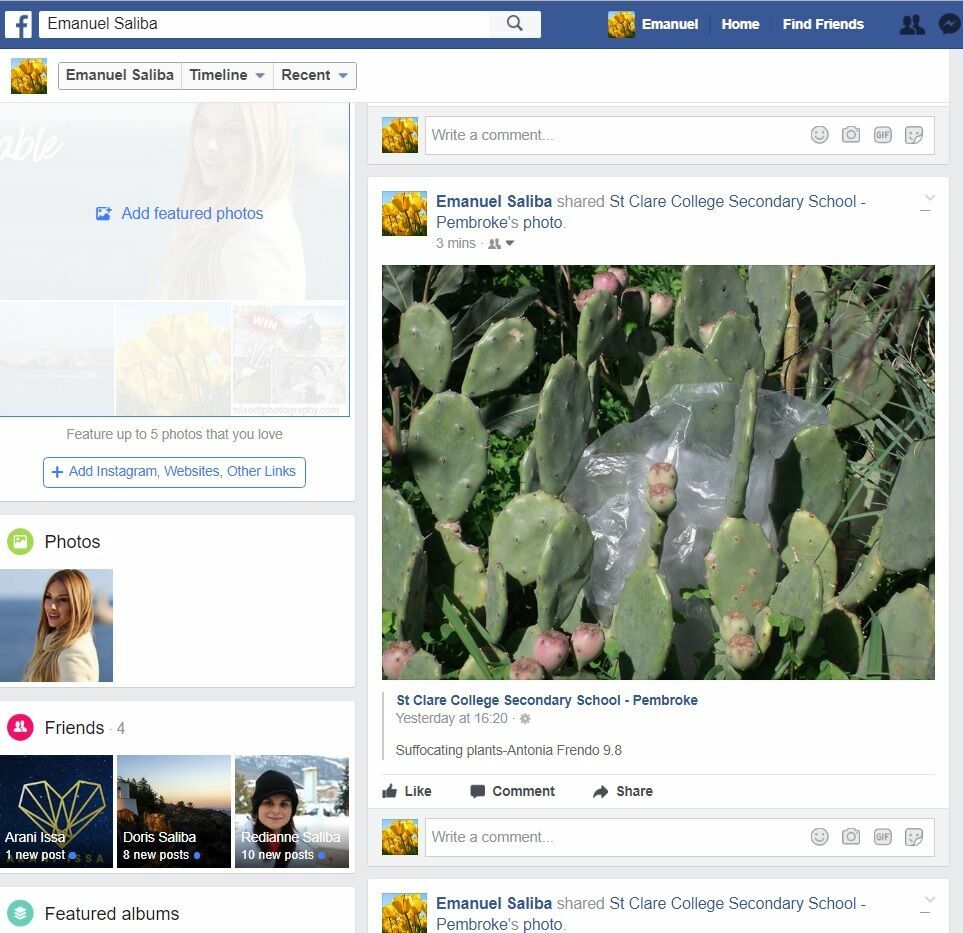Open the friend requests icon
This screenshot has width=963, height=933.
[x=911, y=24]
